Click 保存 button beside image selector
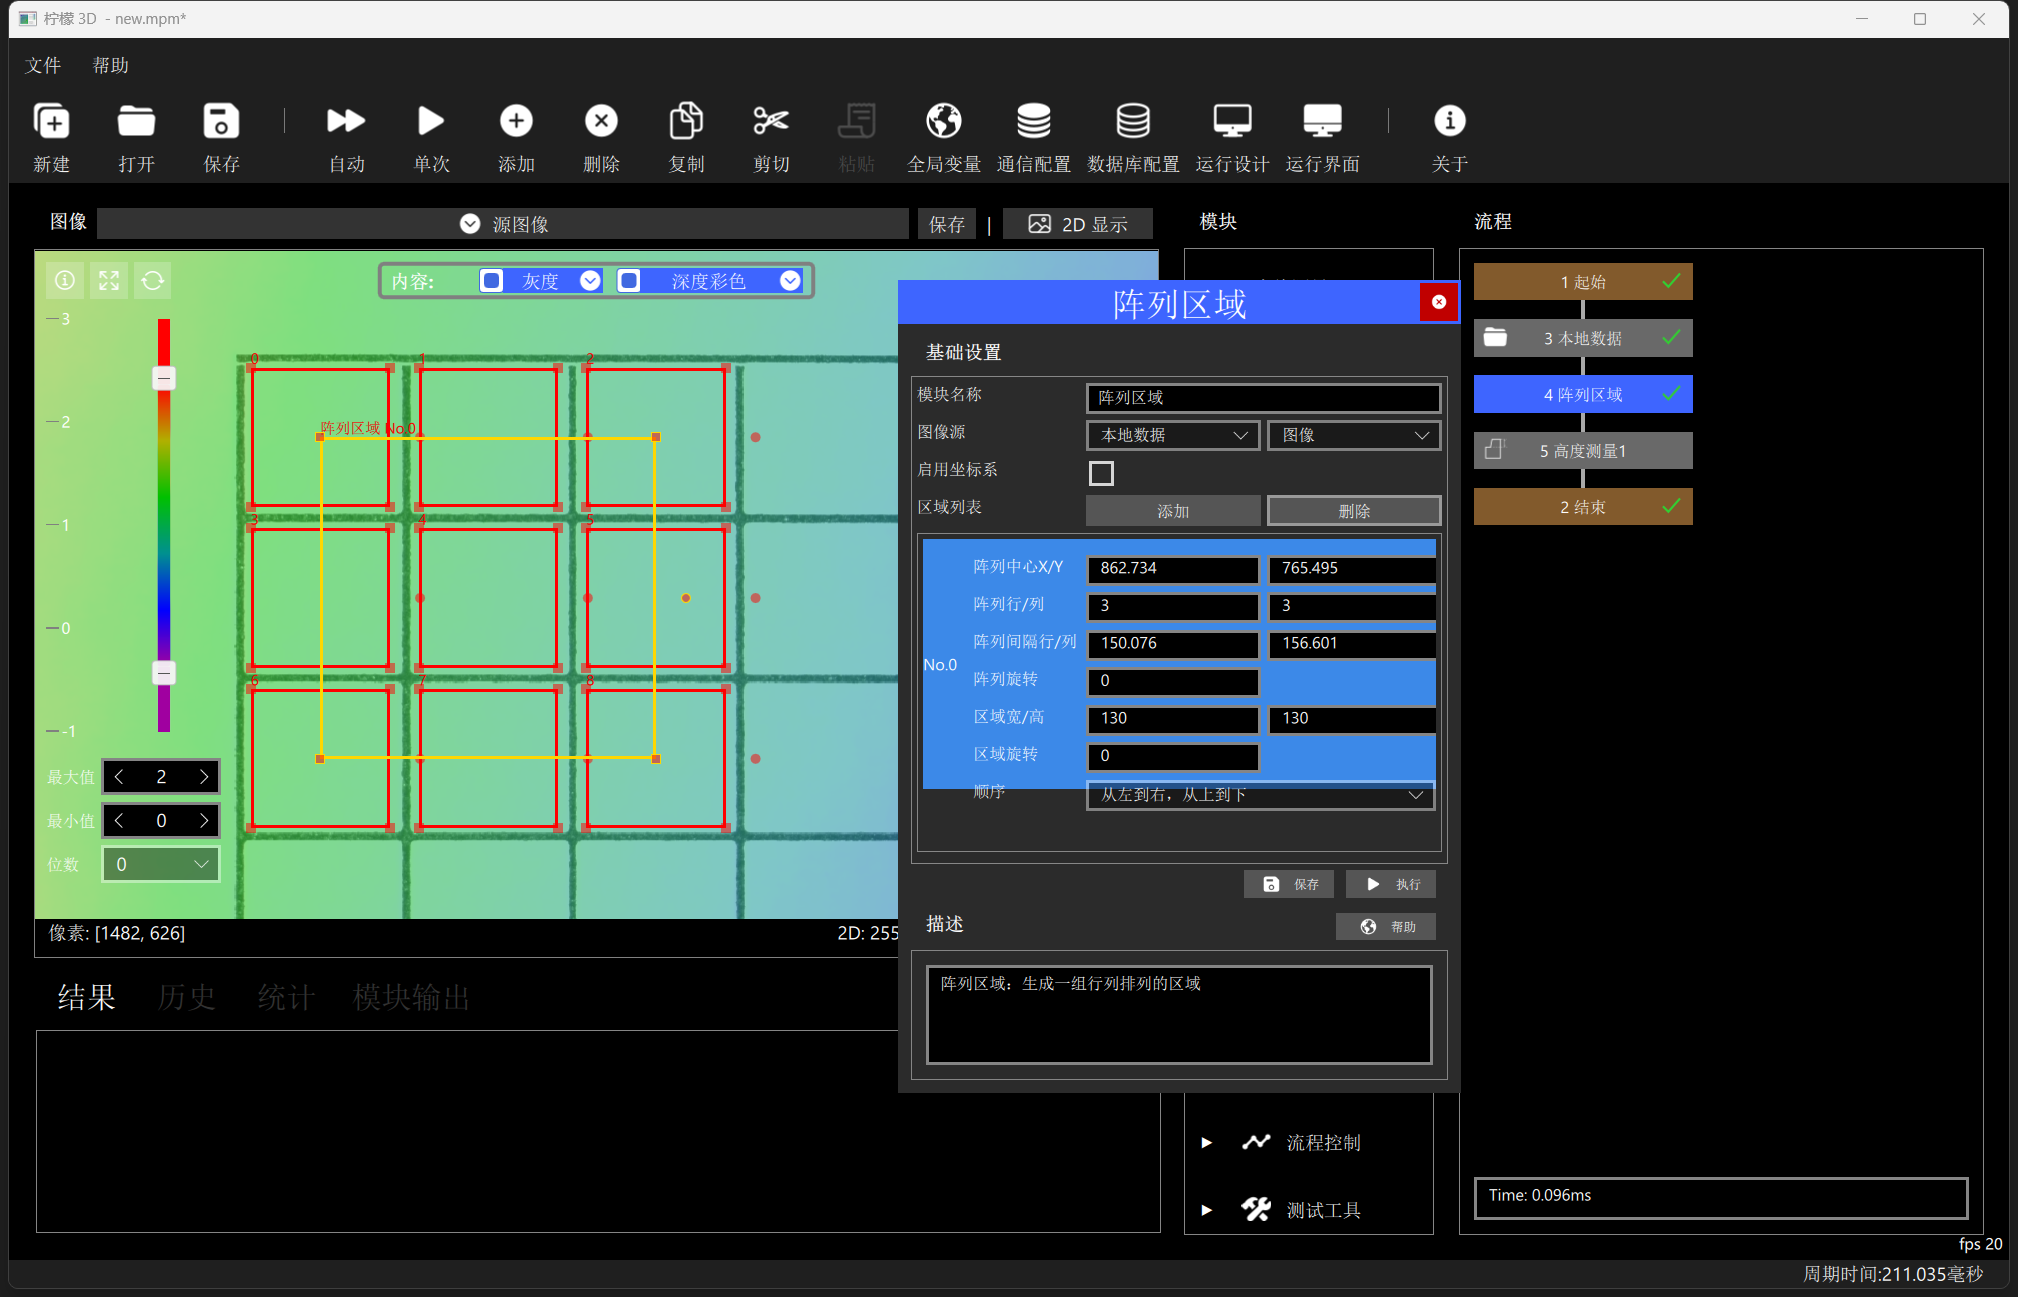The image size is (2018, 1297). click(946, 224)
